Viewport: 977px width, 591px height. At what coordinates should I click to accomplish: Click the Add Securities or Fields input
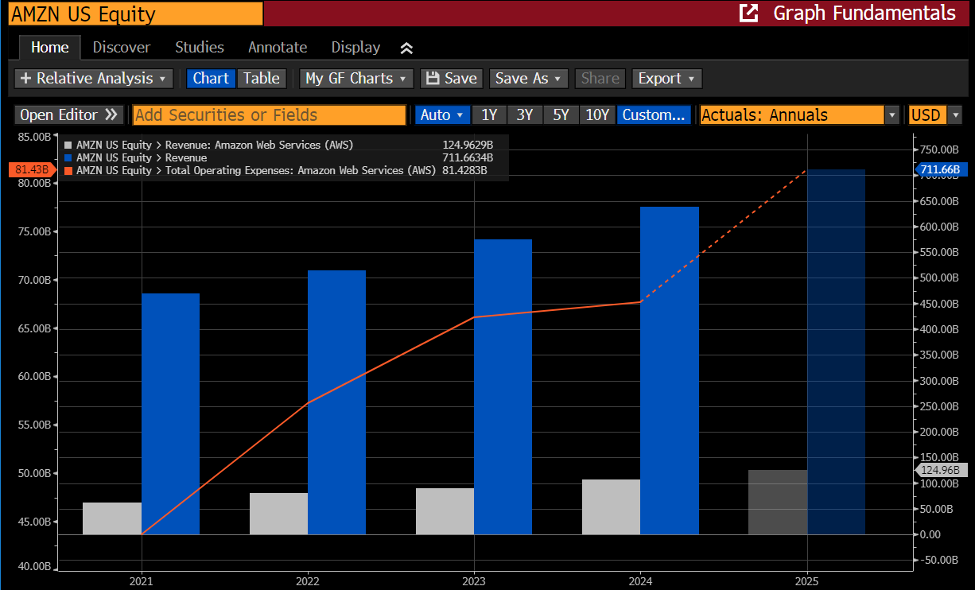(x=269, y=115)
